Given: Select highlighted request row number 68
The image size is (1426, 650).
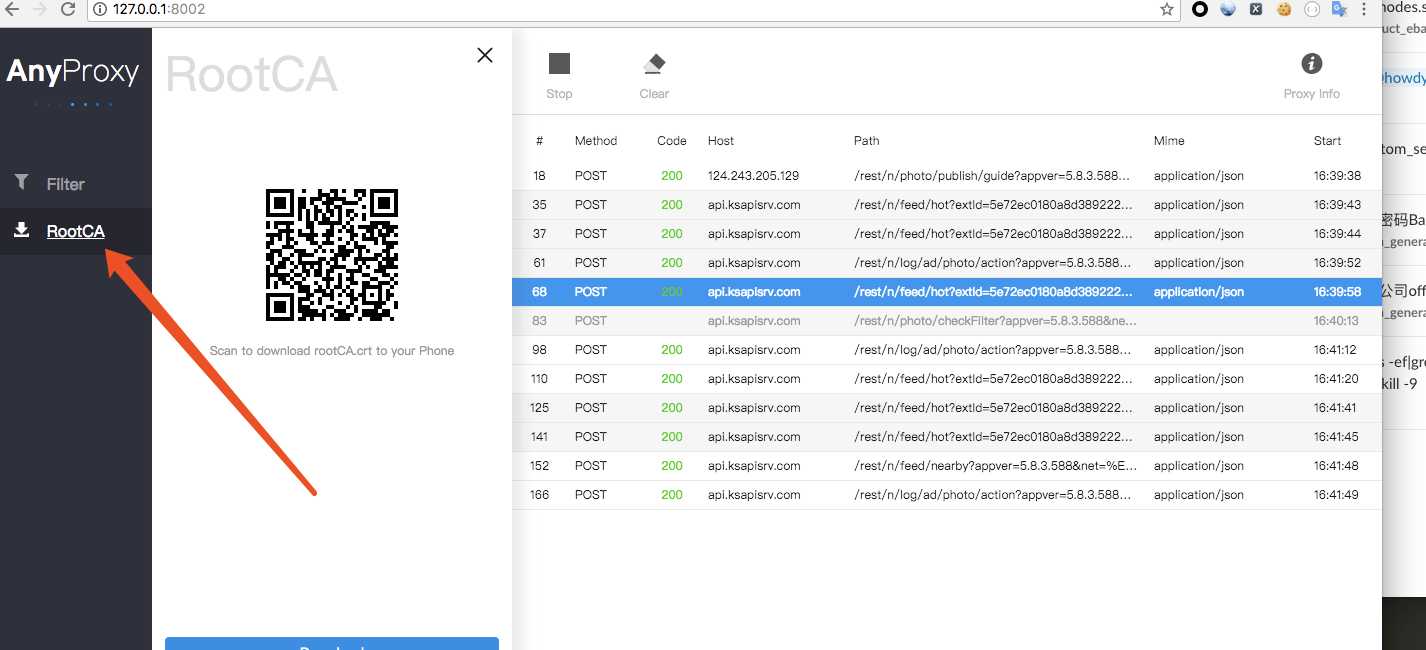Looking at the screenshot, I should point(946,292).
